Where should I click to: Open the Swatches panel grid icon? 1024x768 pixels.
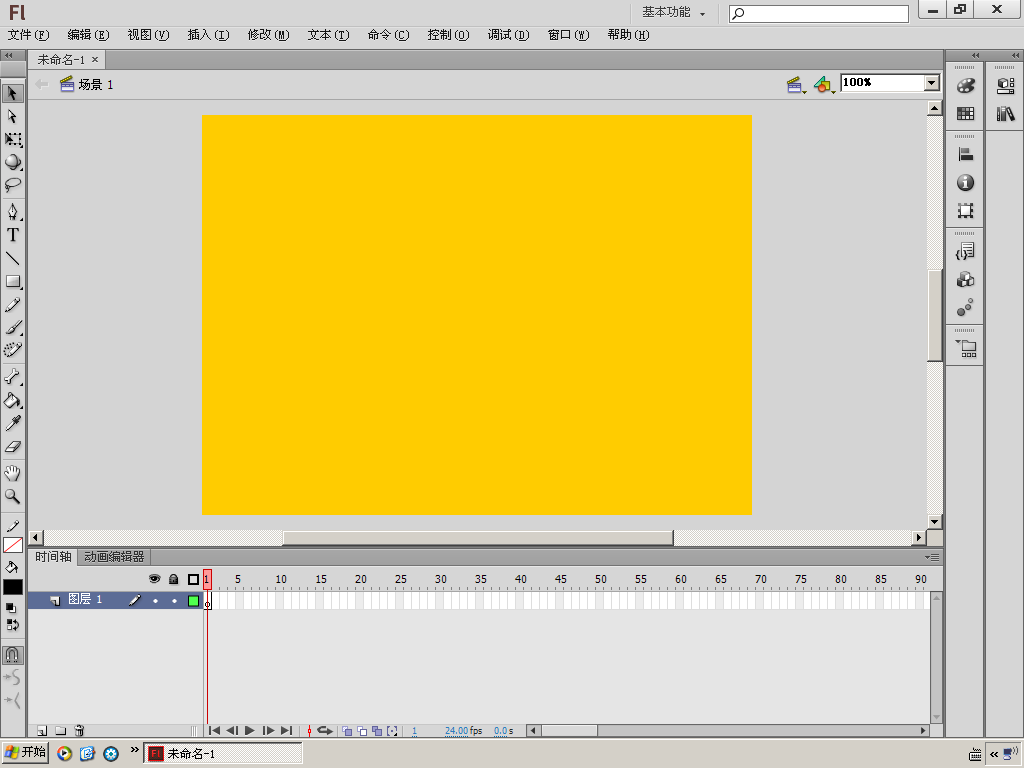(965, 114)
